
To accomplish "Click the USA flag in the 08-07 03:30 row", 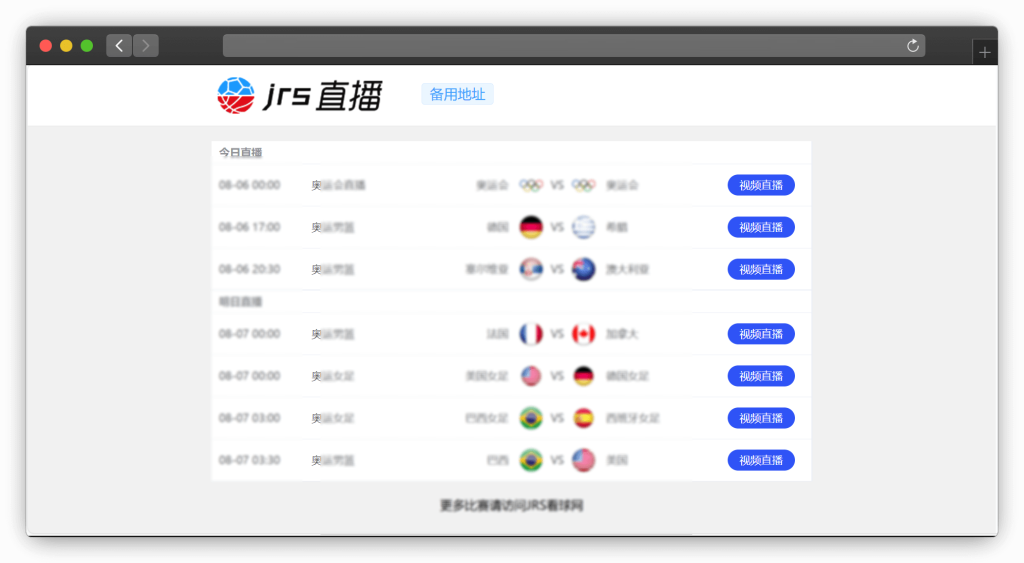I will click(583, 460).
